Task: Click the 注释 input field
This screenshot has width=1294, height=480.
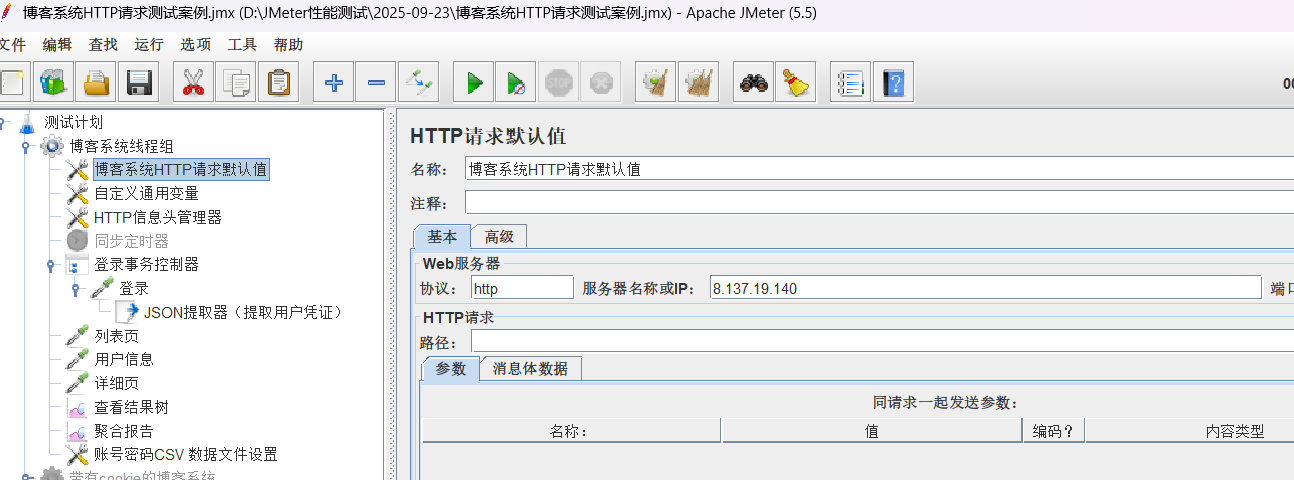Action: tap(879, 203)
